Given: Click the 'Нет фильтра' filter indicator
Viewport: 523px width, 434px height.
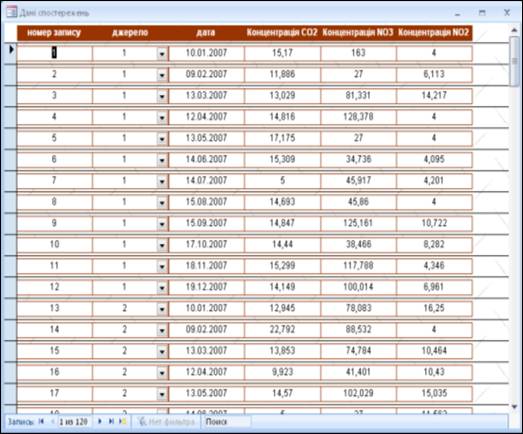Looking at the screenshot, I should 167,422.
